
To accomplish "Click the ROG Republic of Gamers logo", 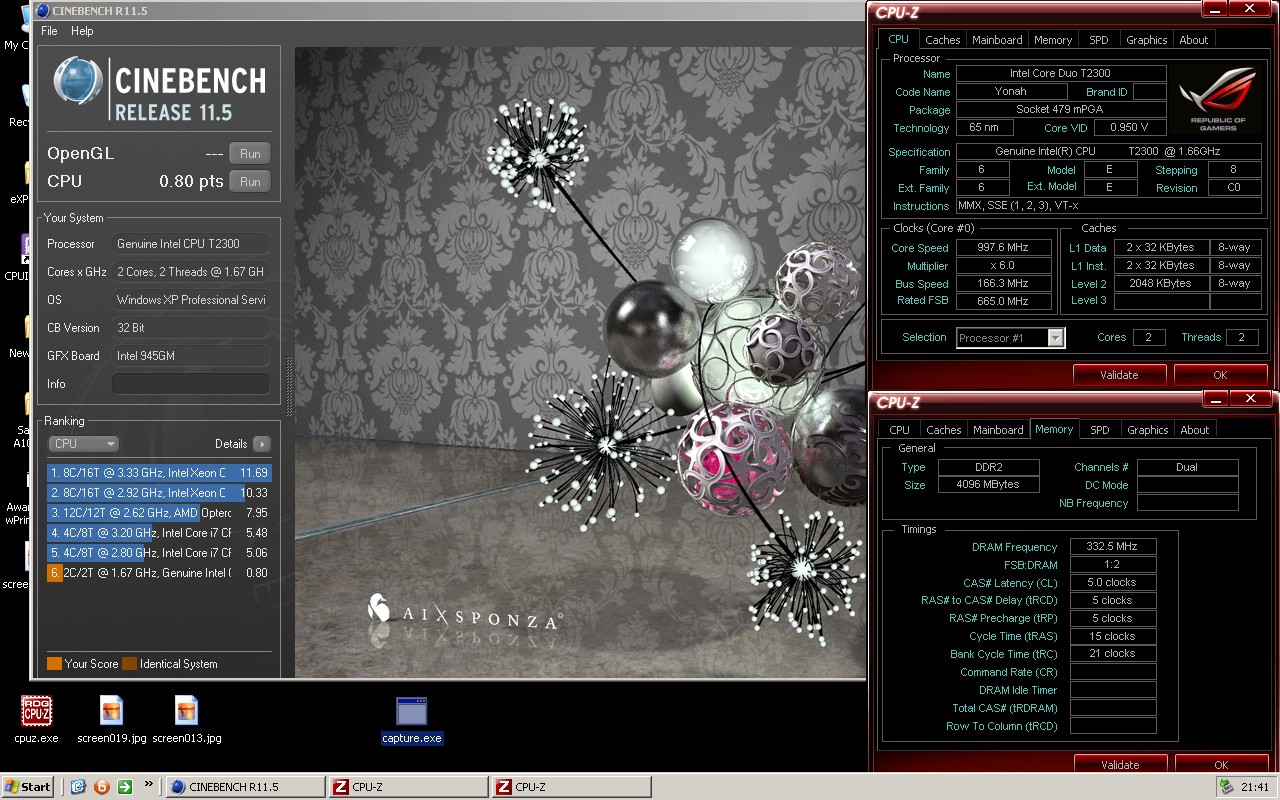I will pos(1217,100).
